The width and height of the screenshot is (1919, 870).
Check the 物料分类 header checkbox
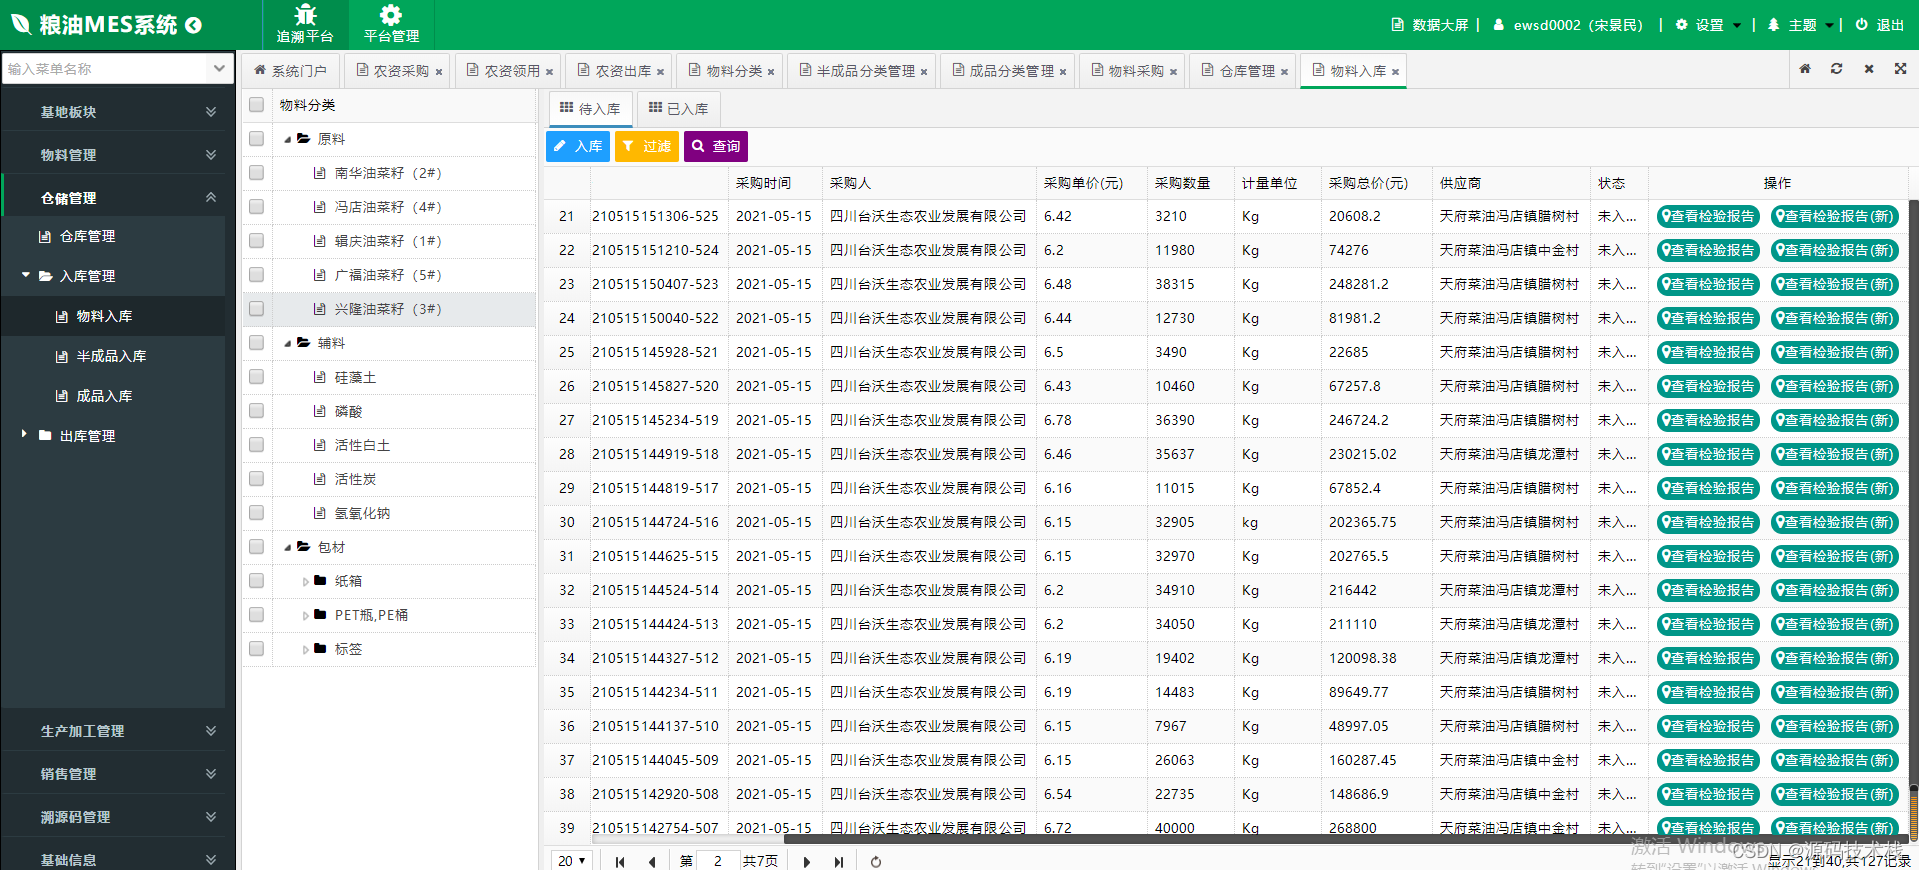click(257, 105)
